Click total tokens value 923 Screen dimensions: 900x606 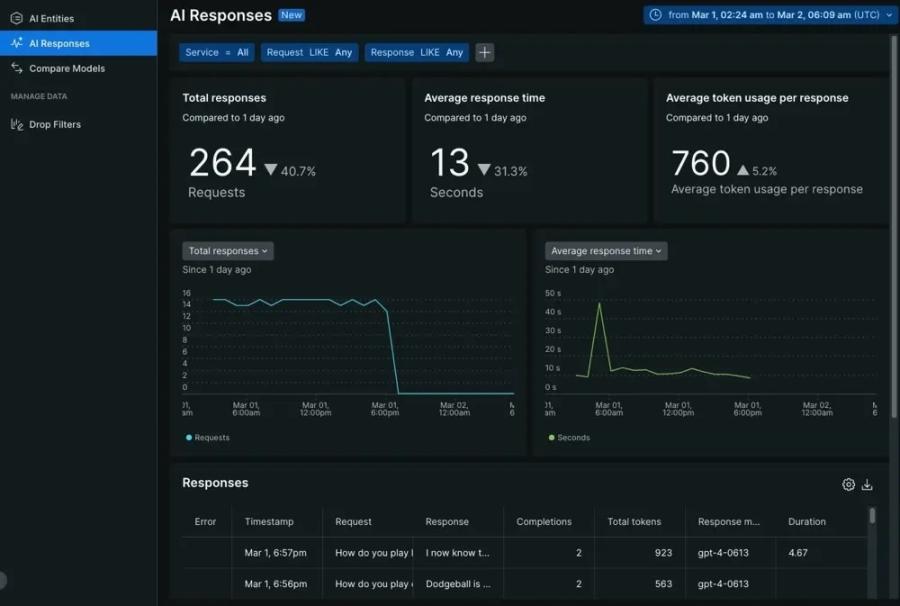tap(663, 553)
